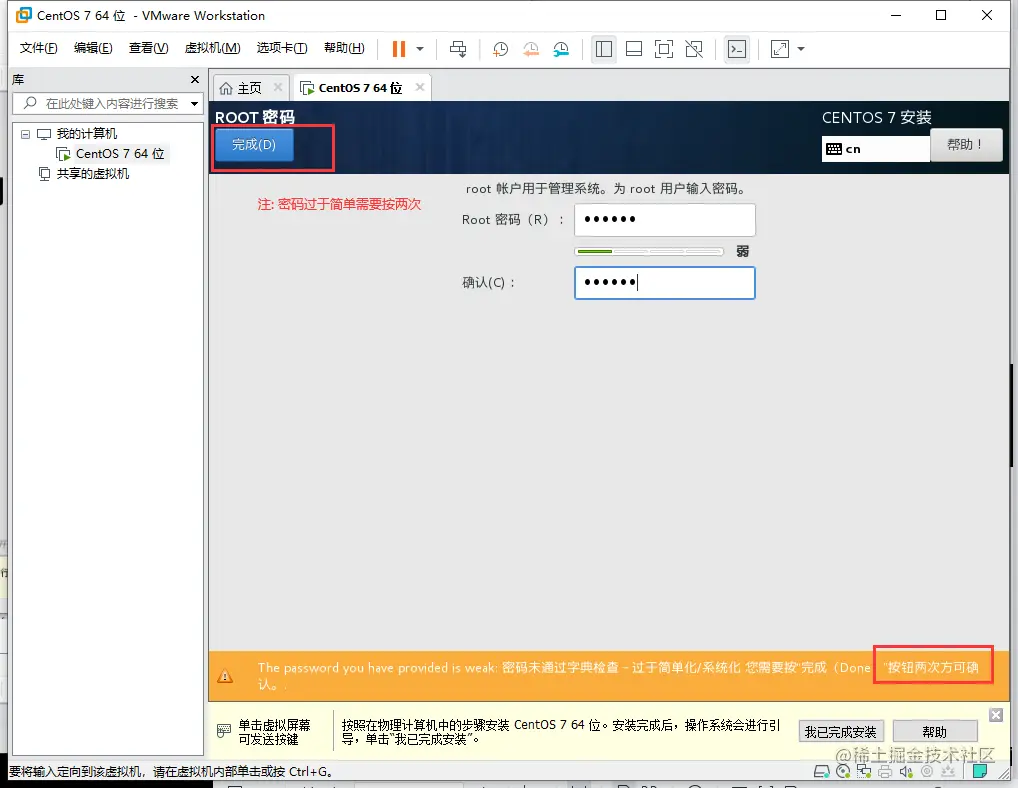1018x788 pixels.
Task: Open the power options arrow beside the pause icon
Action: pos(420,49)
